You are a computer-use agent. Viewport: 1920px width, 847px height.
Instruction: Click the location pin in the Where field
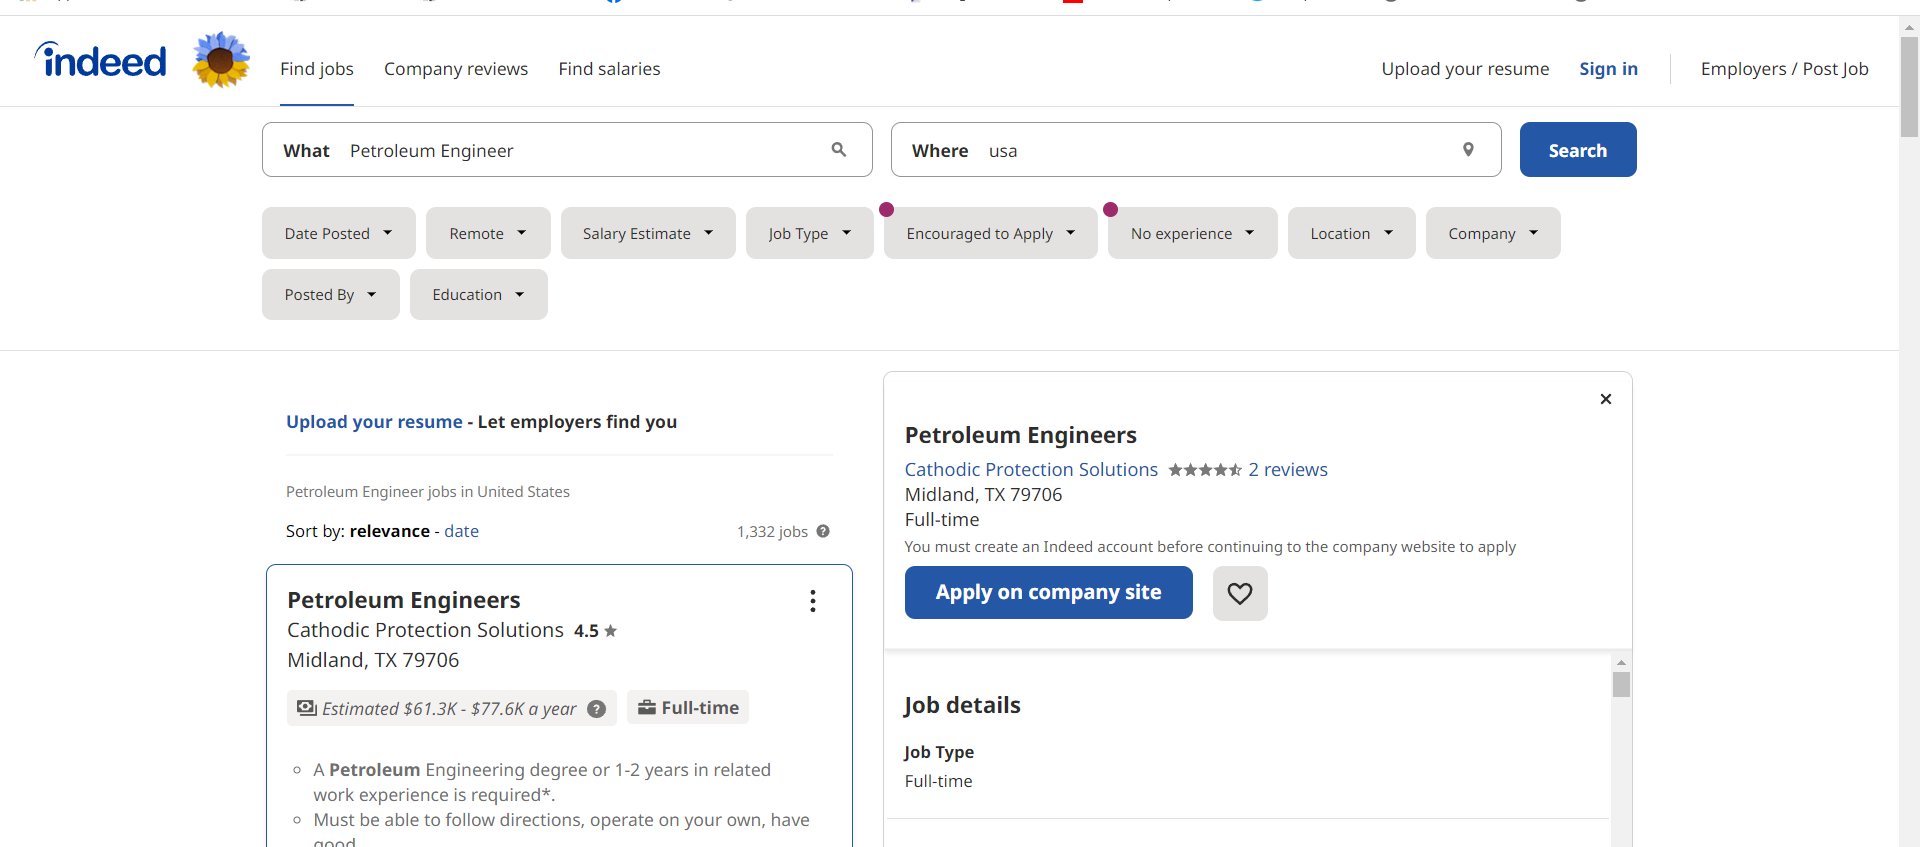(x=1468, y=149)
